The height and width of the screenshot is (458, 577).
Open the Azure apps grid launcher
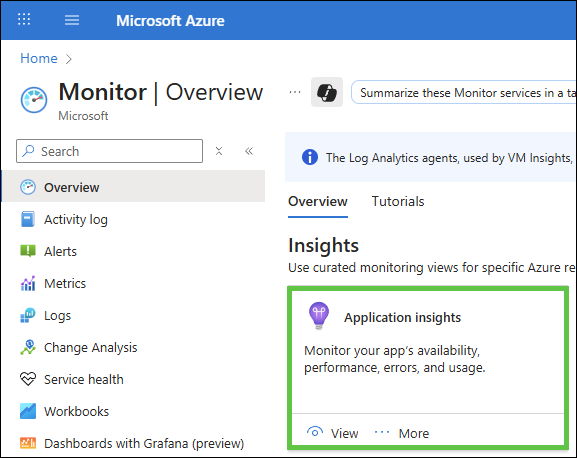coord(24,19)
